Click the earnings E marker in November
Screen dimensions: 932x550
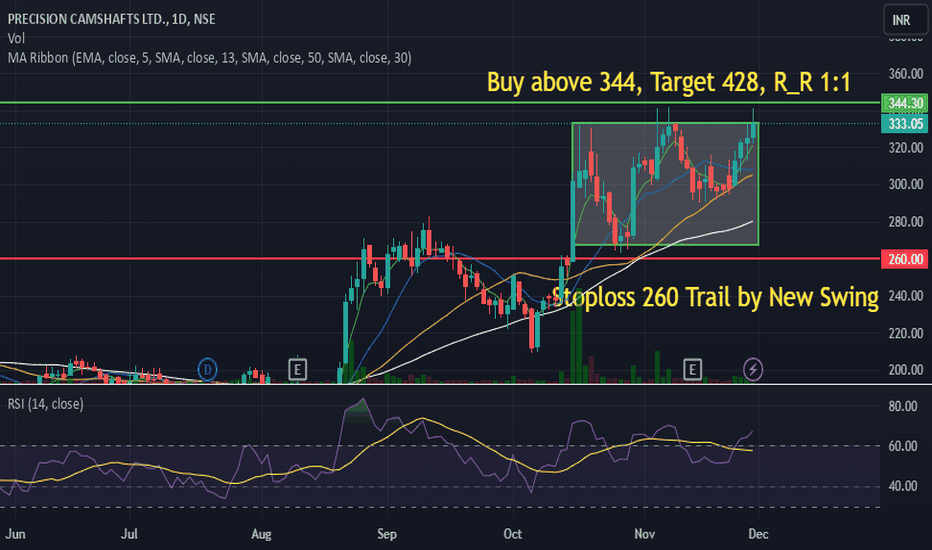tap(692, 369)
